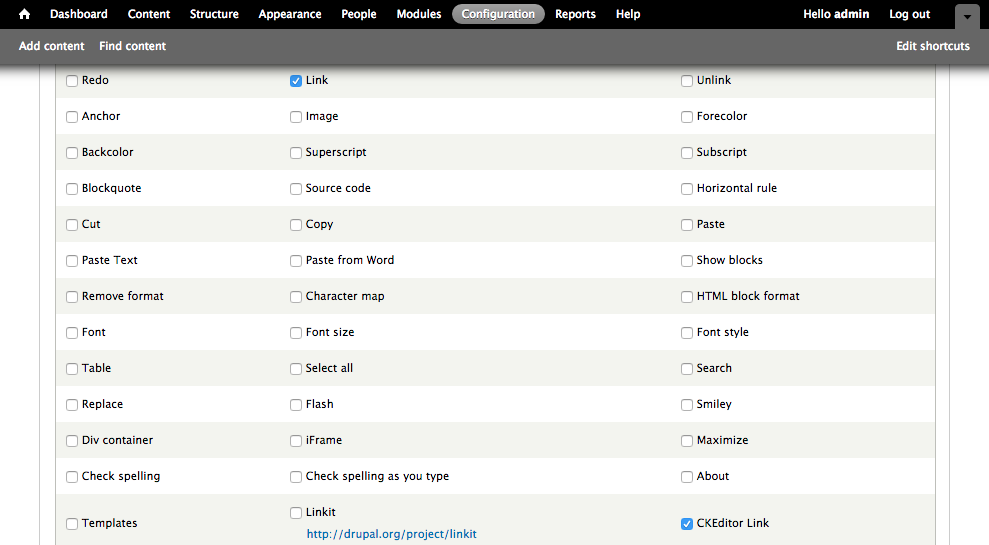This screenshot has width=989, height=545.
Task: Enable the Blockquote checkbox
Action: pos(72,189)
